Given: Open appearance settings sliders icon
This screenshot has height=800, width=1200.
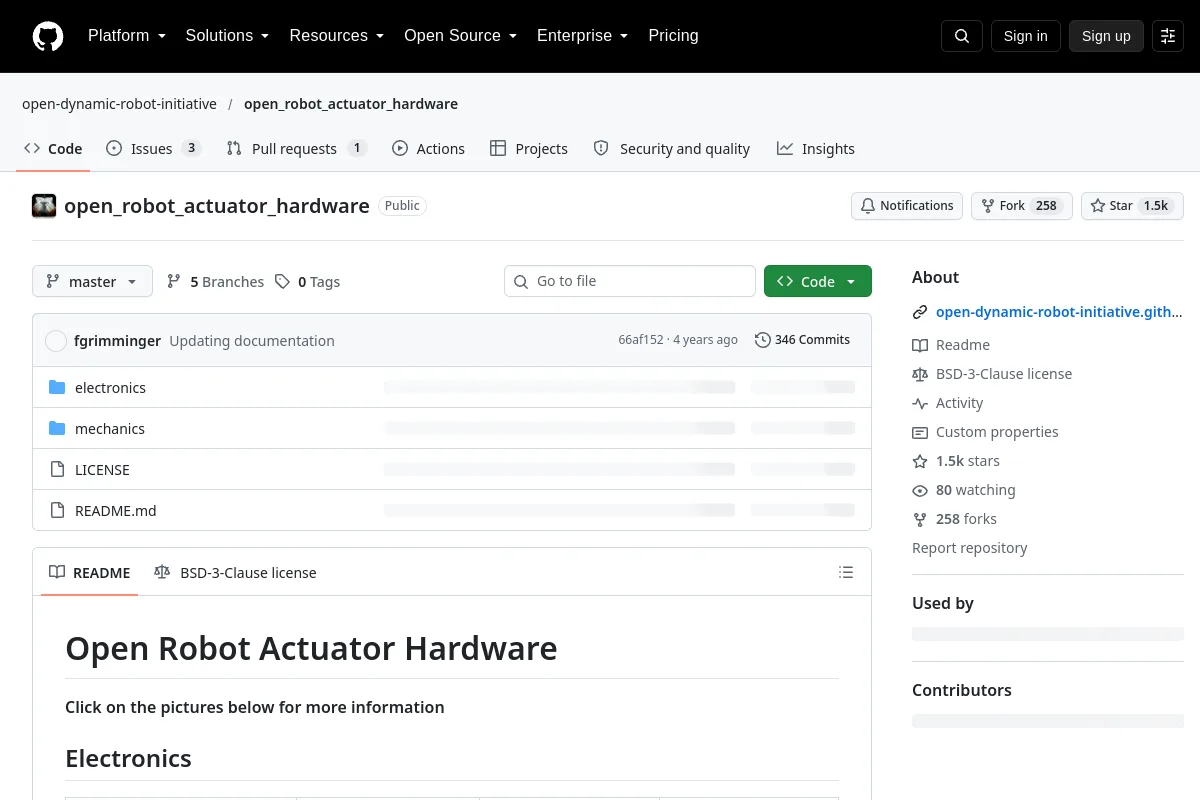Looking at the screenshot, I should [1168, 36].
